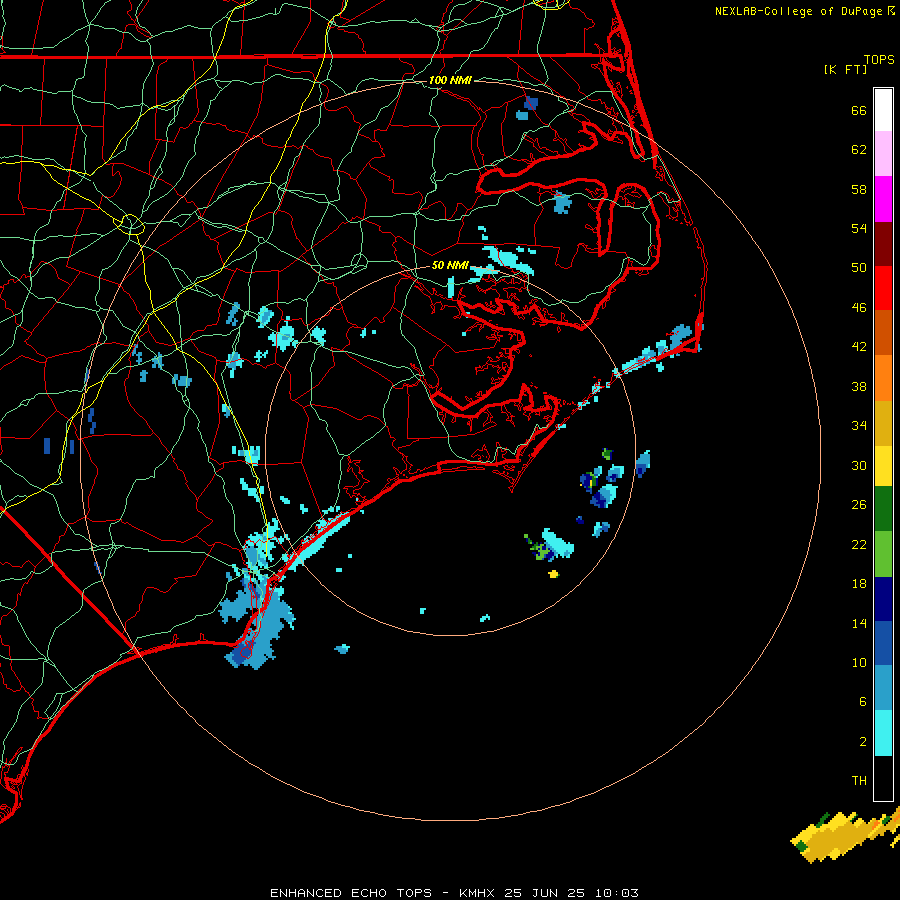Image resolution: width=900 pixels, height=900 pixels.
Task: Pick the cyan 2 legend swatch
Action: coord(883,733)
